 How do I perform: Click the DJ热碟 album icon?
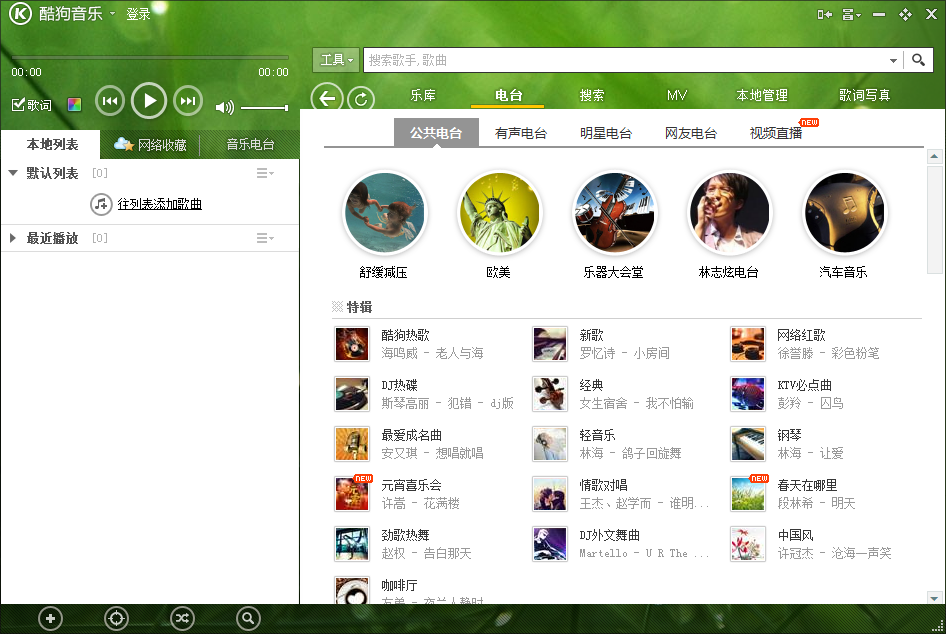coord(352,394)
